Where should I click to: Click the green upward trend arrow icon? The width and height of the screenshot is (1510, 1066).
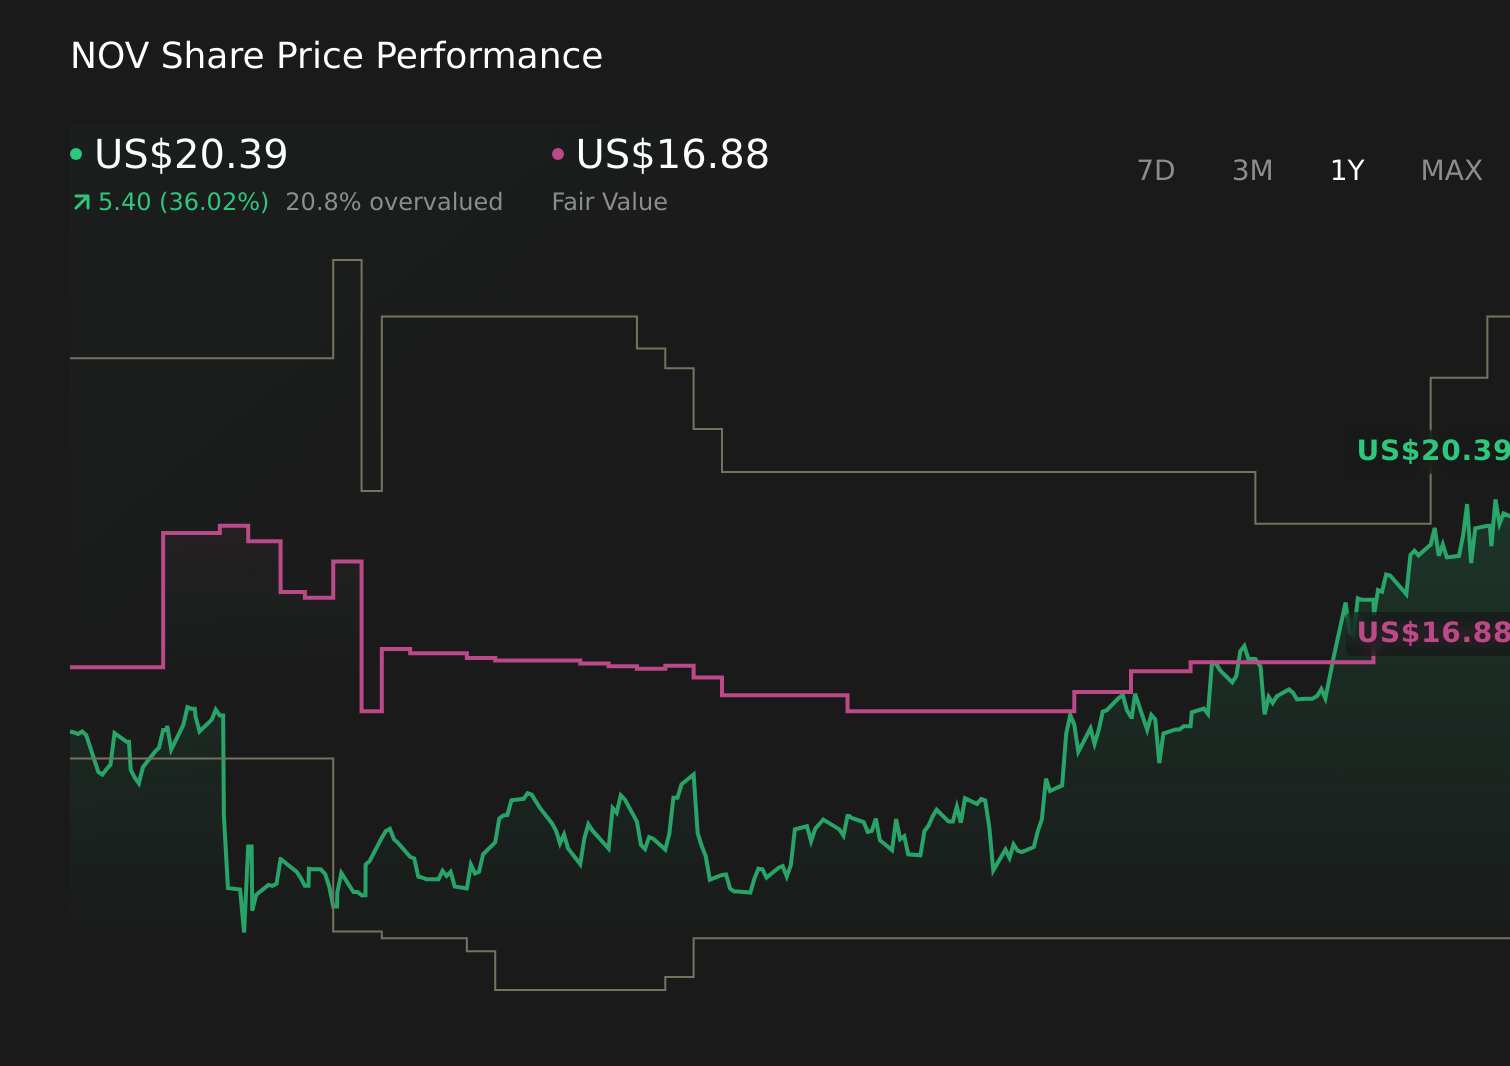[80, 201]
